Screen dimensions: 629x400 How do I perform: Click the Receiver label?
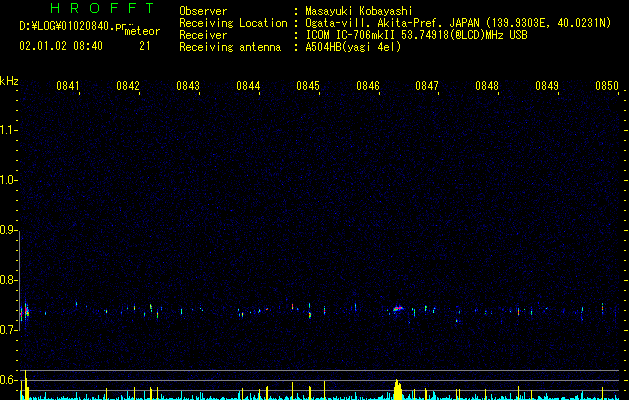point(203,35)
